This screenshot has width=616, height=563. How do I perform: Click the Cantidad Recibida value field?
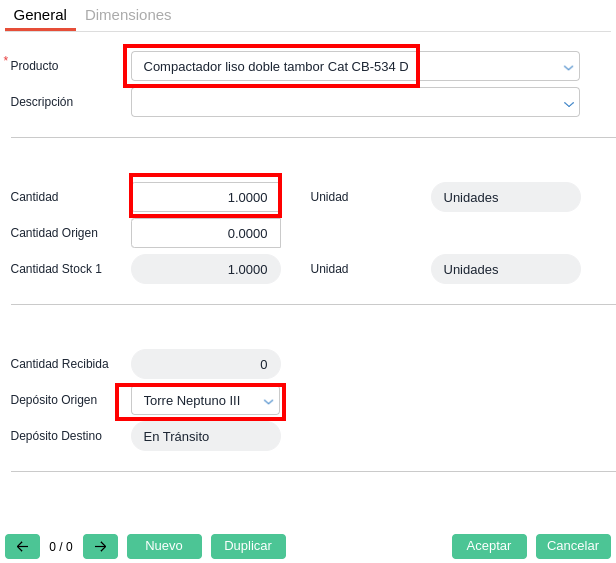pyautogui.click(x=206, y=364)
